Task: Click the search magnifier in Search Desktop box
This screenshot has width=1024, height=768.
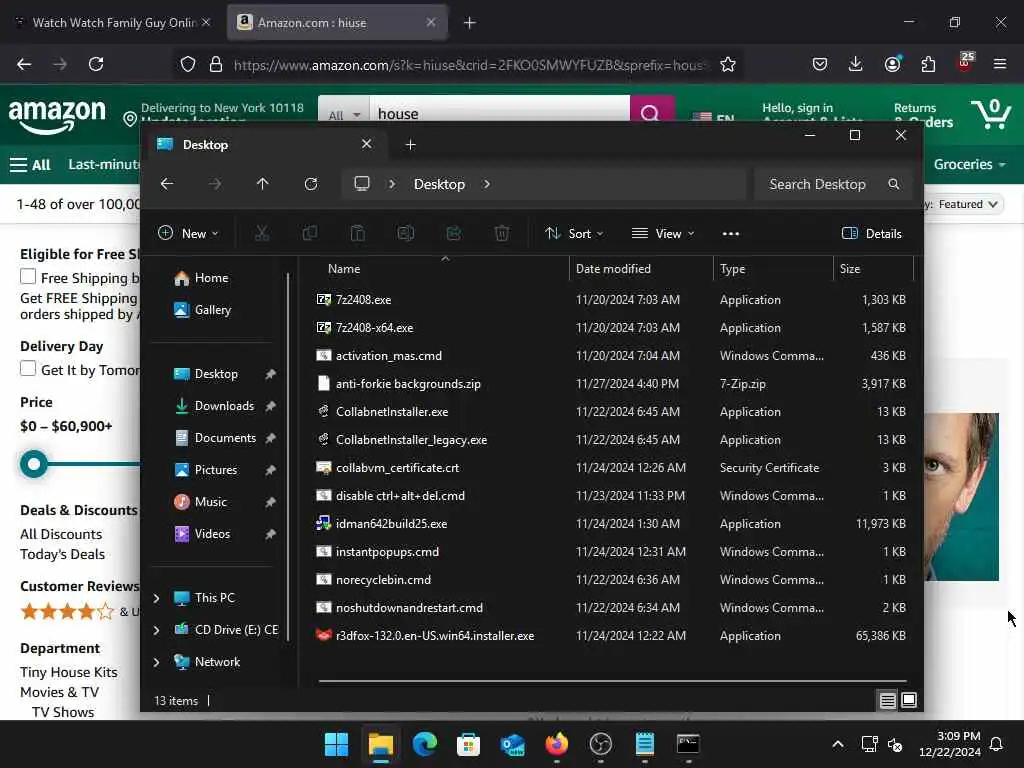Action: [893, 184]
